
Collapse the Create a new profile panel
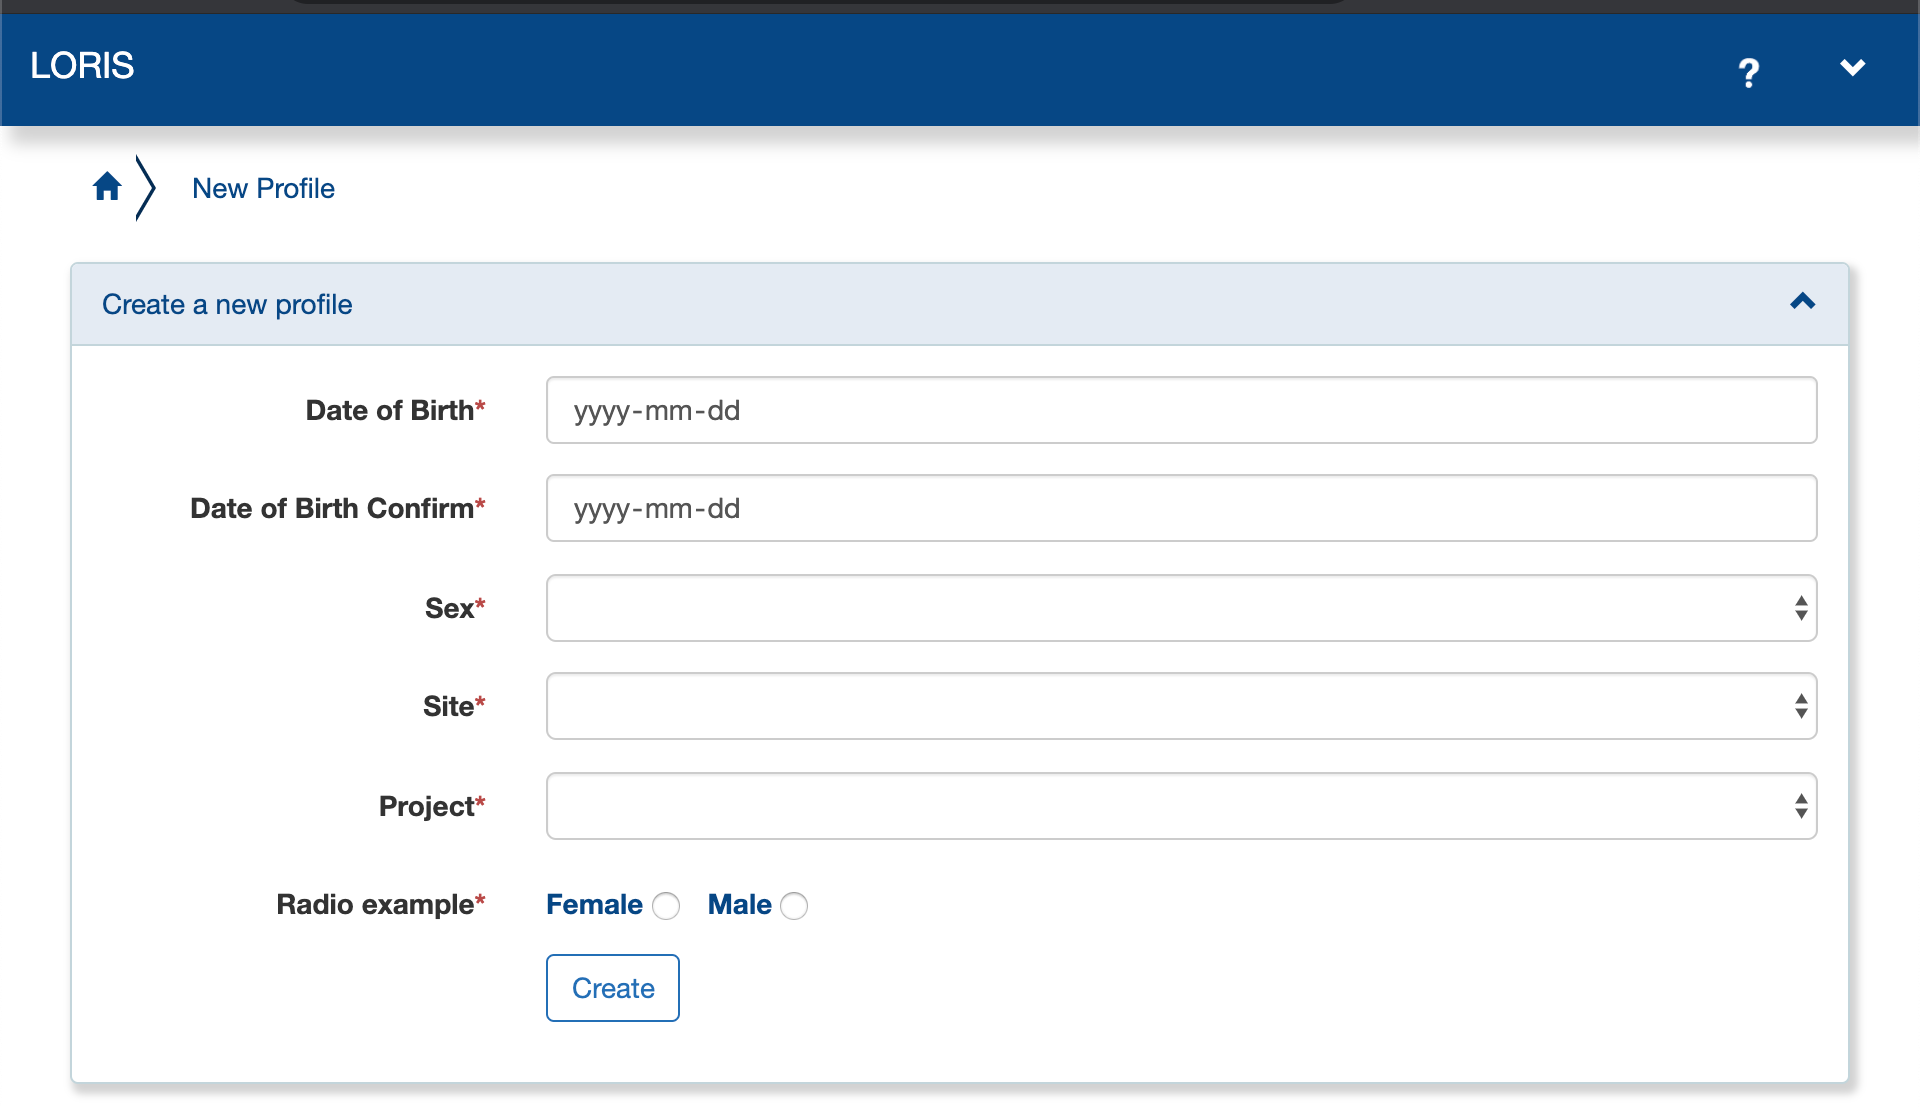click(1802, 302)
